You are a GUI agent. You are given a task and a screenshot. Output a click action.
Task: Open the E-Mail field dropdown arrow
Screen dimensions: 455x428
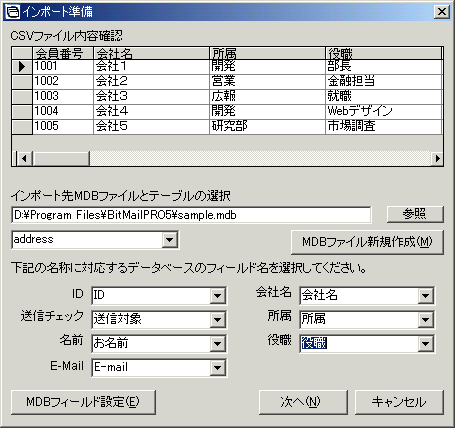[x=218, y=368]
